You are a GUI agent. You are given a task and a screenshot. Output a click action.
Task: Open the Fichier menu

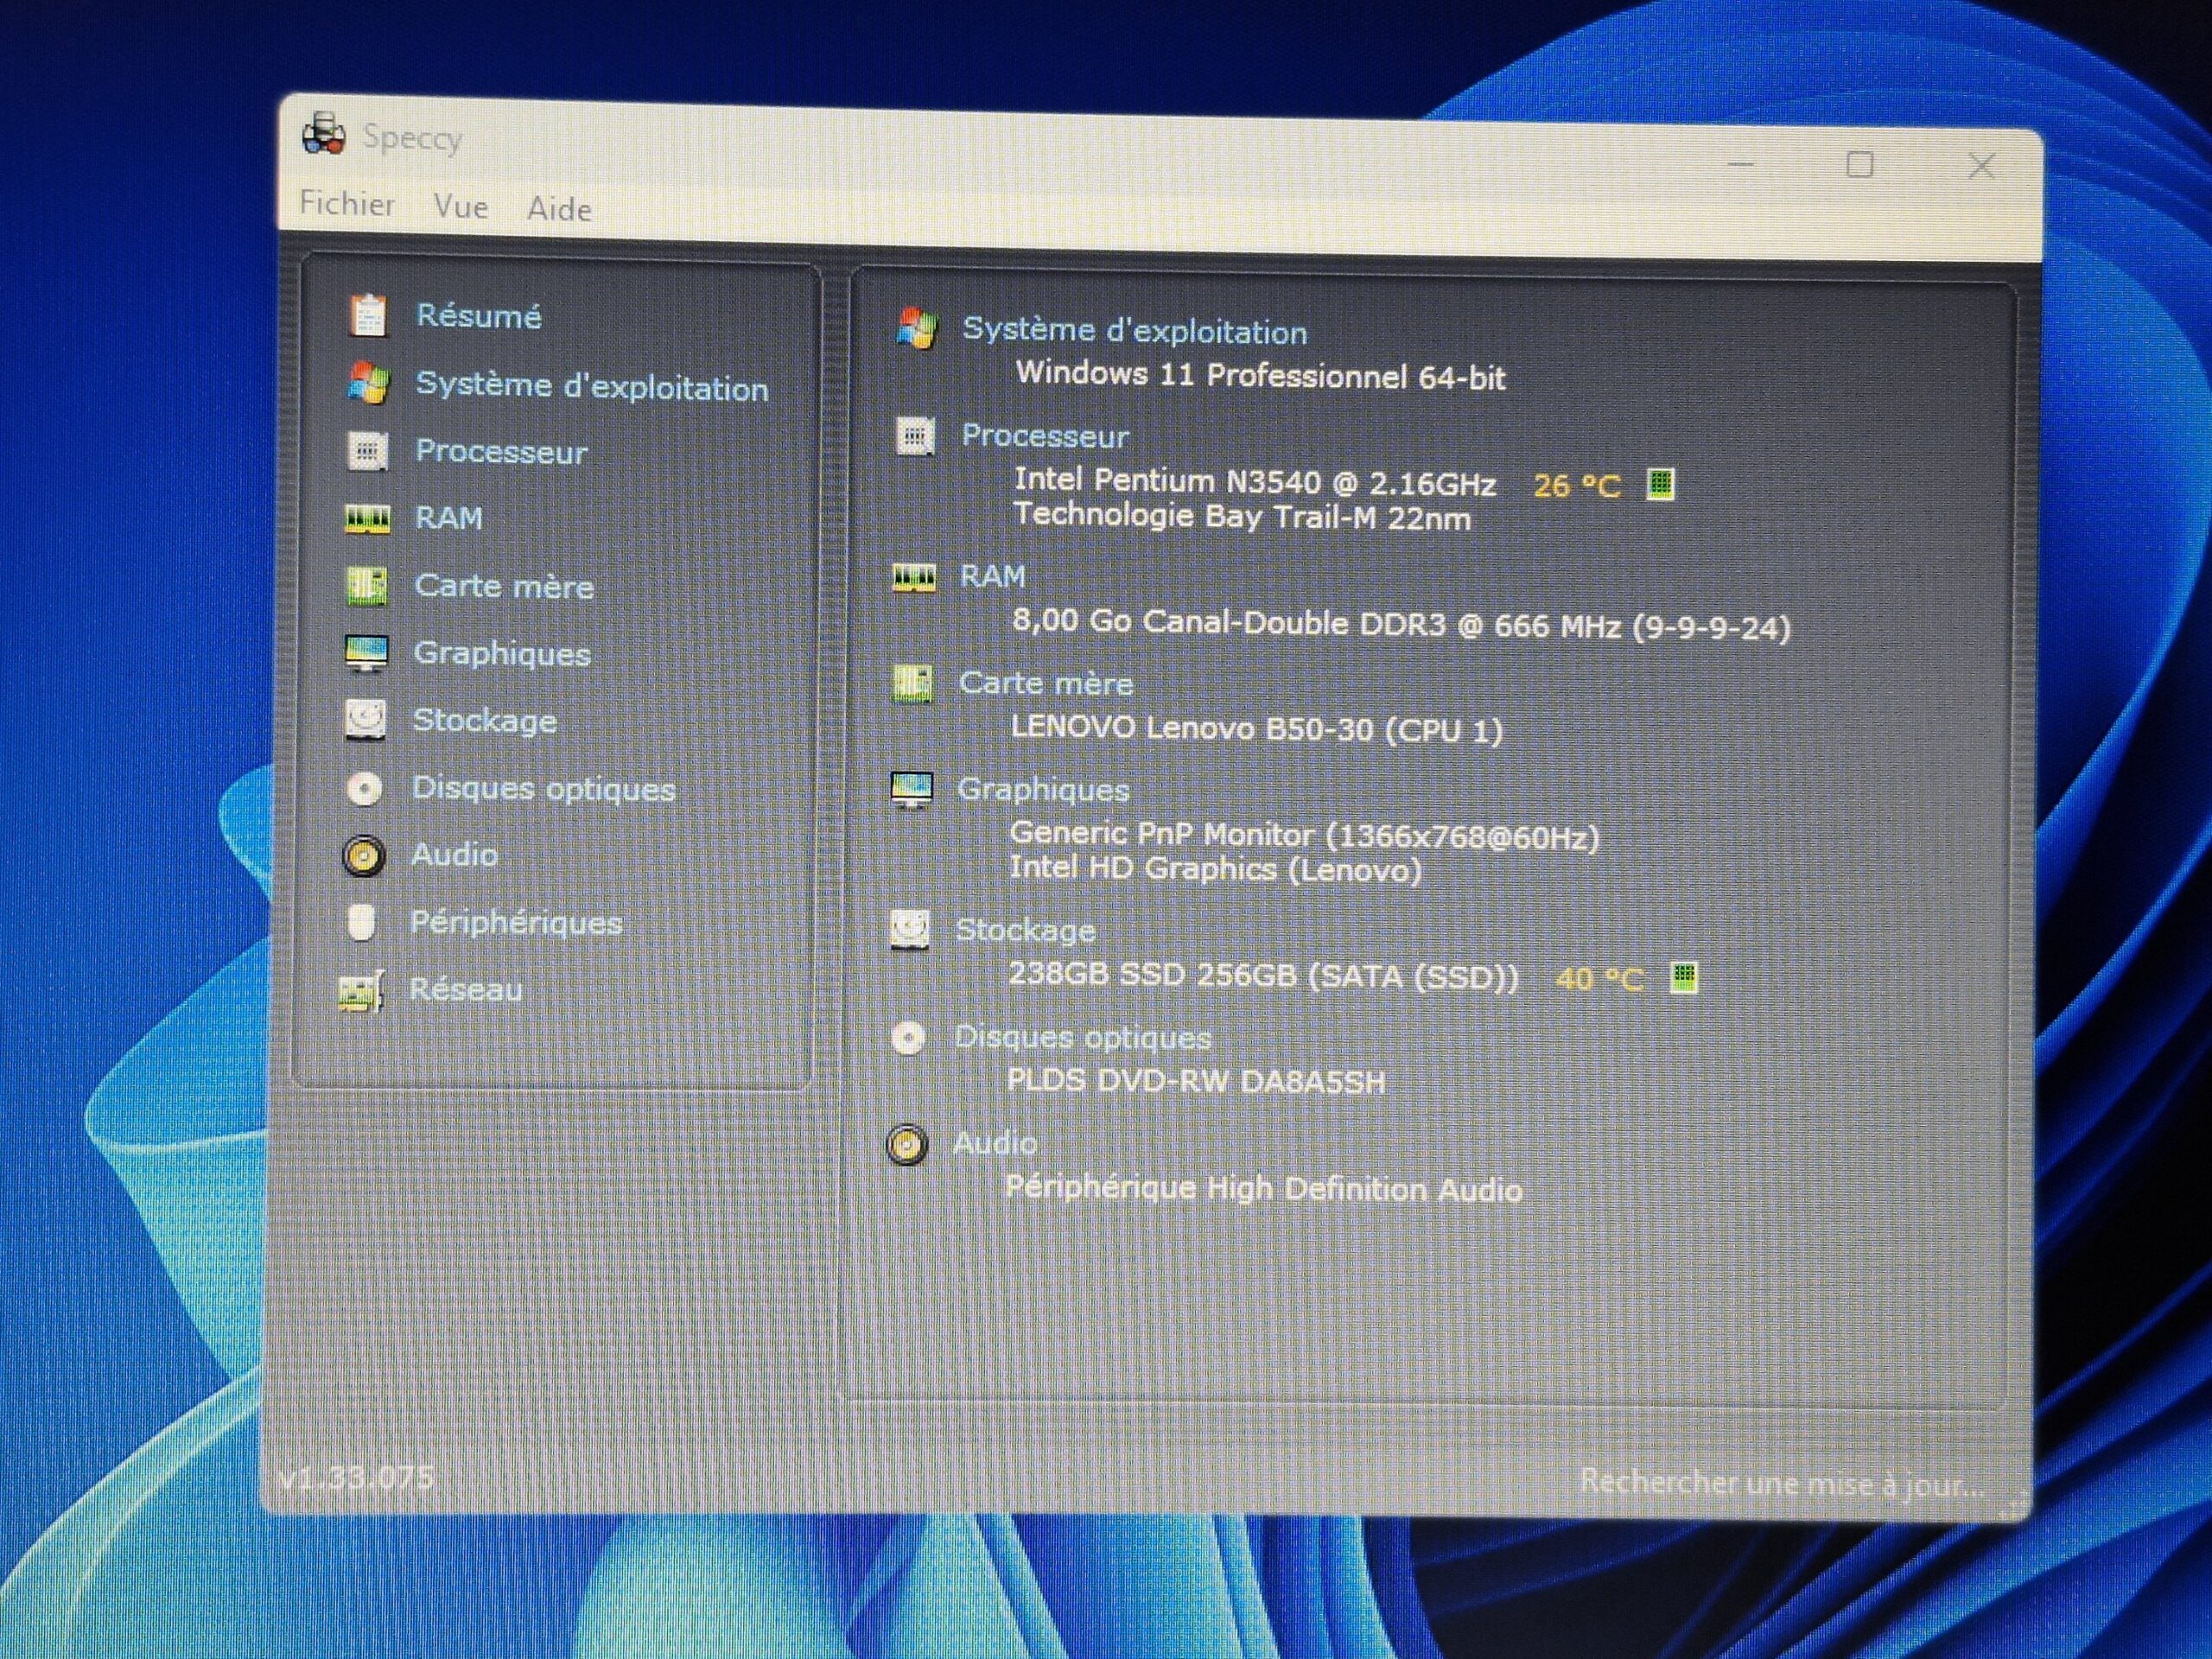click(x=347, y=204)
